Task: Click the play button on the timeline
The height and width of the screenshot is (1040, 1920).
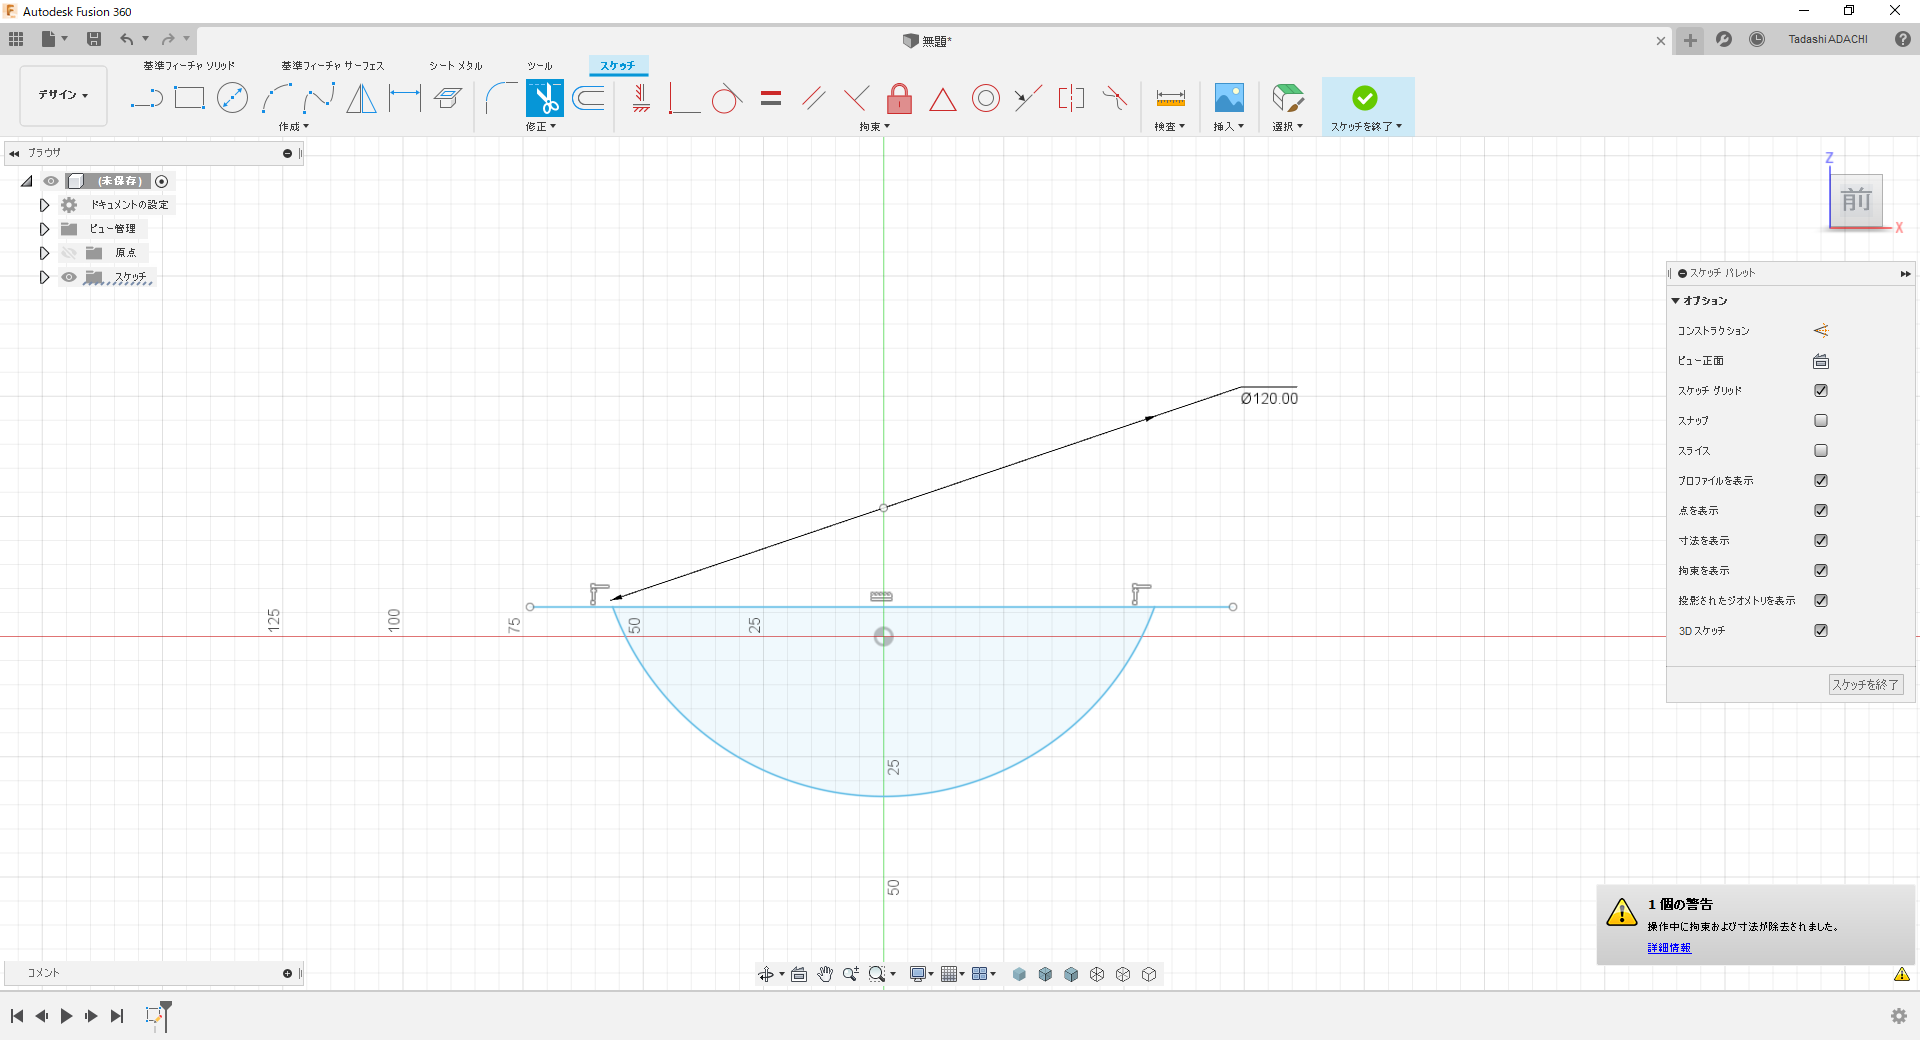Action: point(67,1016)
